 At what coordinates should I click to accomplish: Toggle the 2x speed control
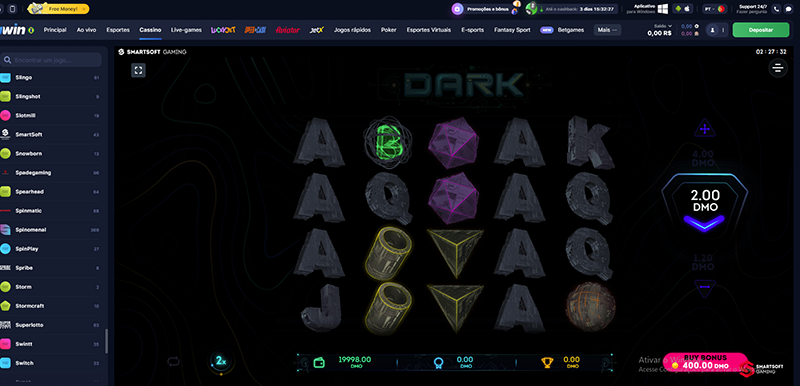[220, 361]
